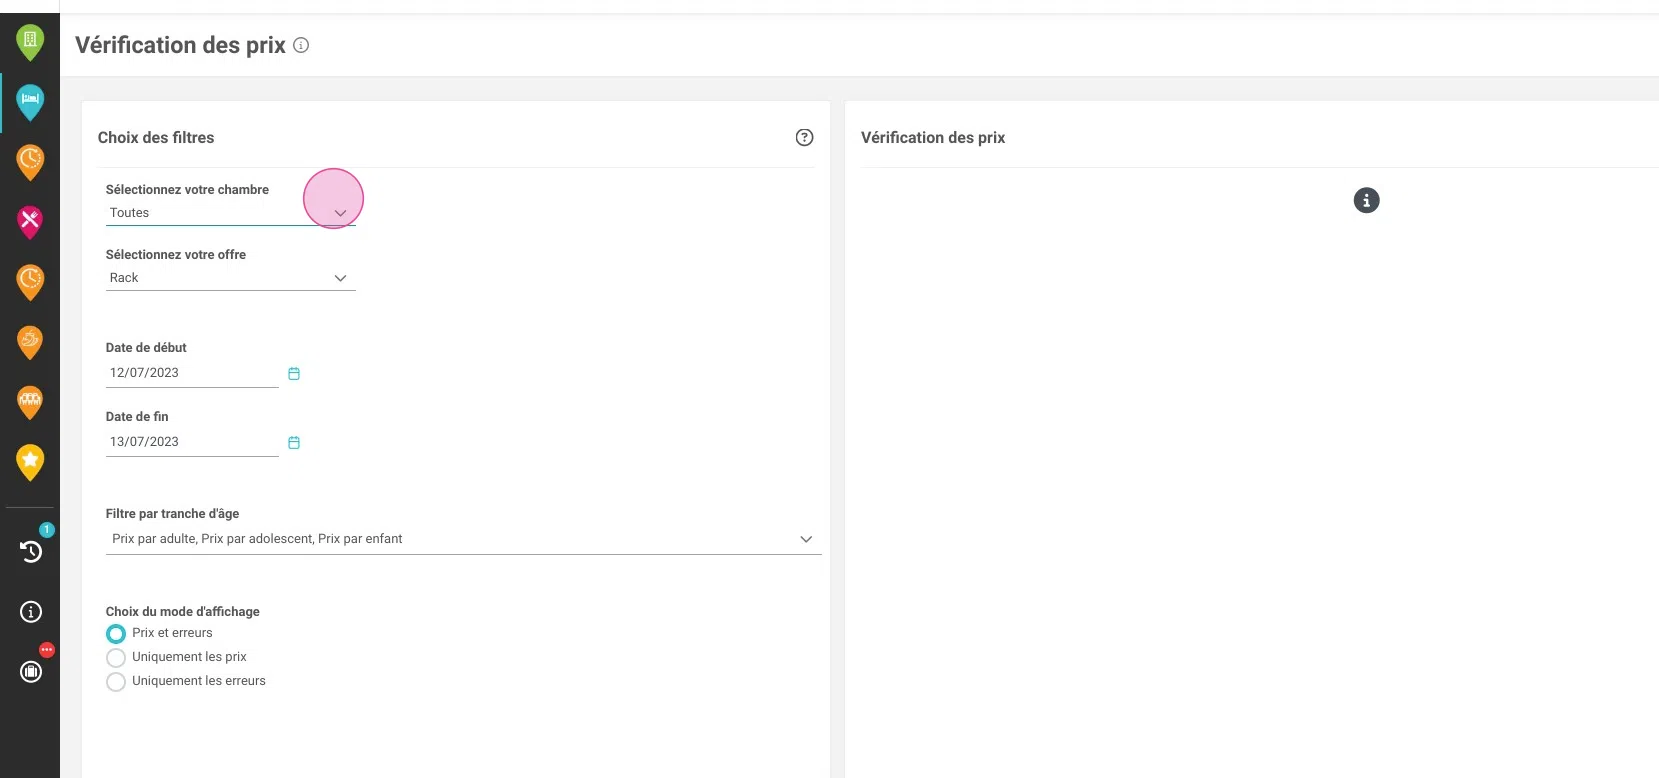Screen dimensions: 1659x778
Task: Click the second orange clock pin below restaurant
Action: tap(30, 282)
